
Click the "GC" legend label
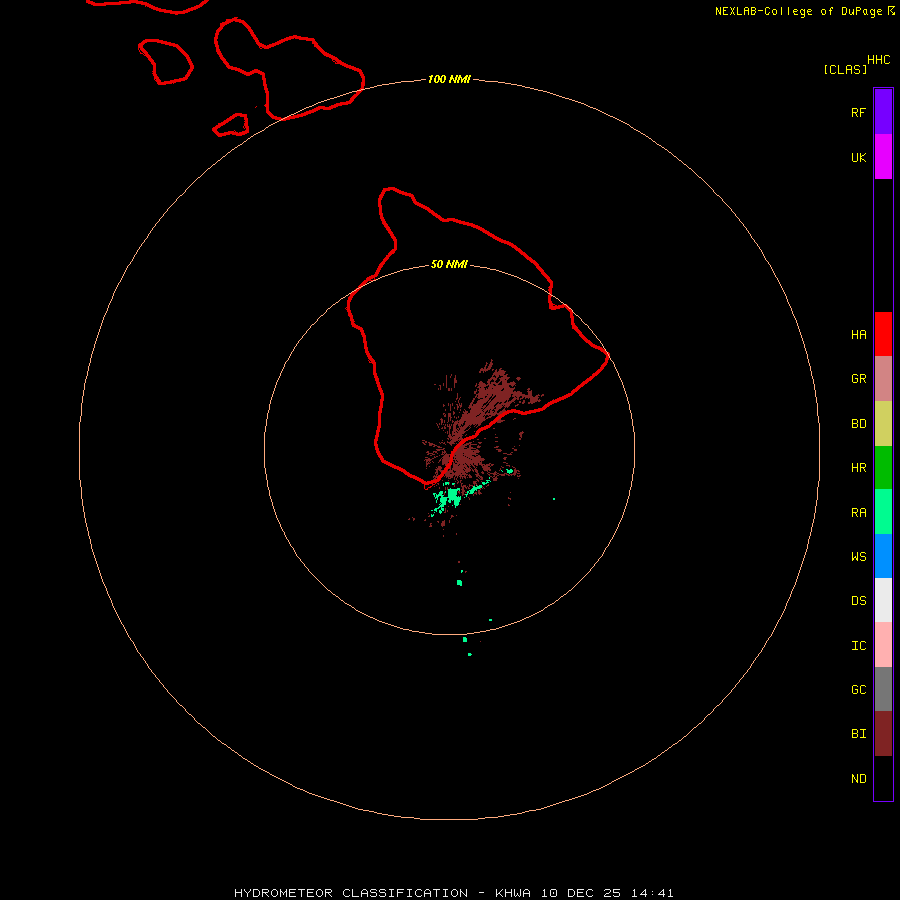pyautogui.click(x=858, y=690)
